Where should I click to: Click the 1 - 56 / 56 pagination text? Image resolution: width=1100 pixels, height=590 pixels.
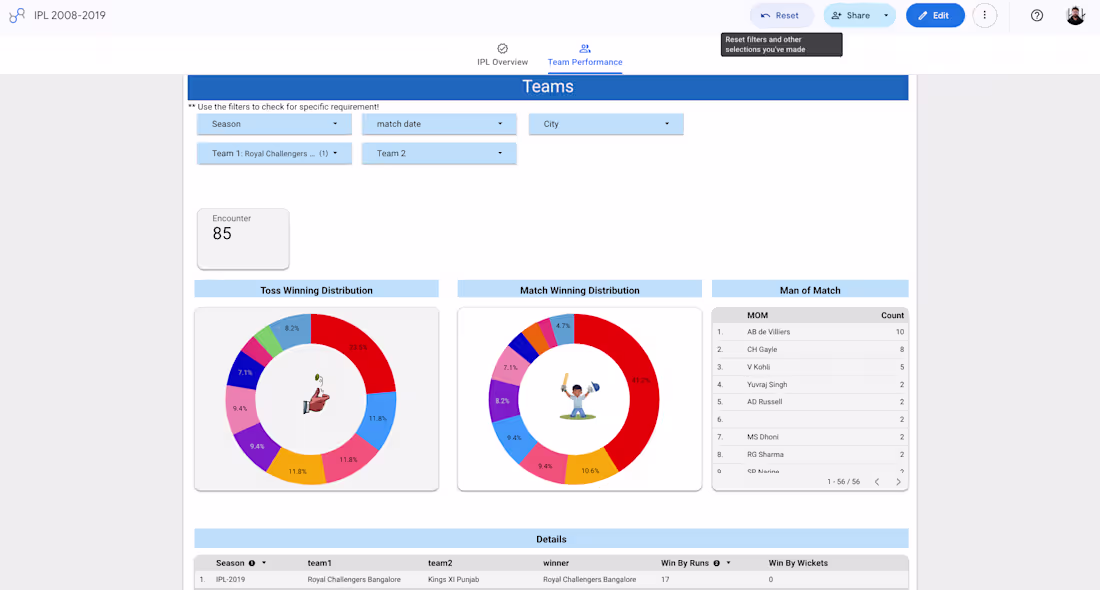tap(843, 481)
